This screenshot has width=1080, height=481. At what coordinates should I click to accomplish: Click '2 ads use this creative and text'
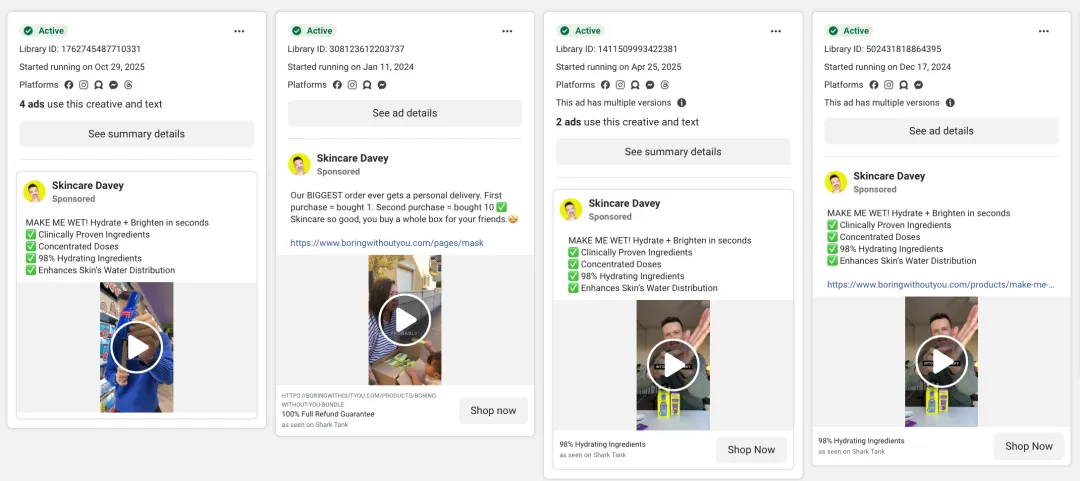[x=627, y=122]
